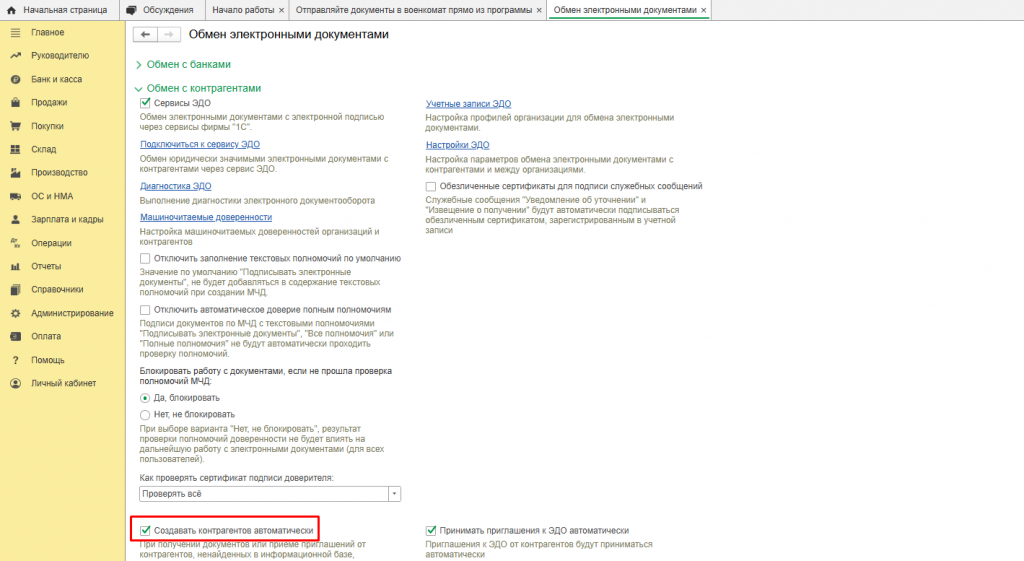Click the home icon on Начальная страница tab
This screenshot has width=1024, height=561.
[x=11, y=10]
